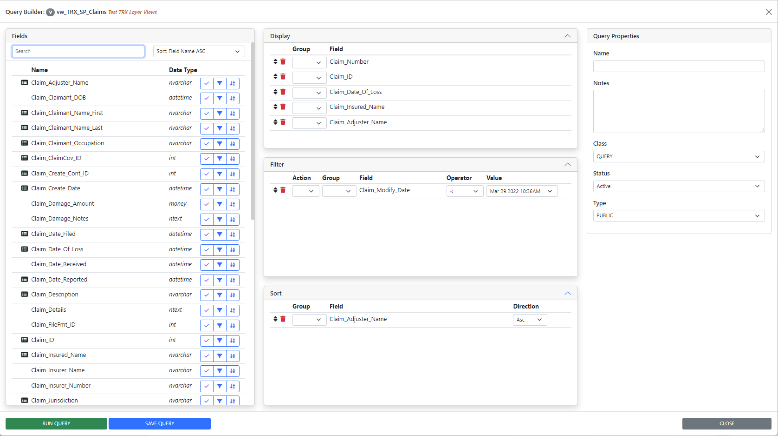Click the trash icon for Claim_Insured_Name display row
This screenshot has height=436, width=778.
(283, 107)
